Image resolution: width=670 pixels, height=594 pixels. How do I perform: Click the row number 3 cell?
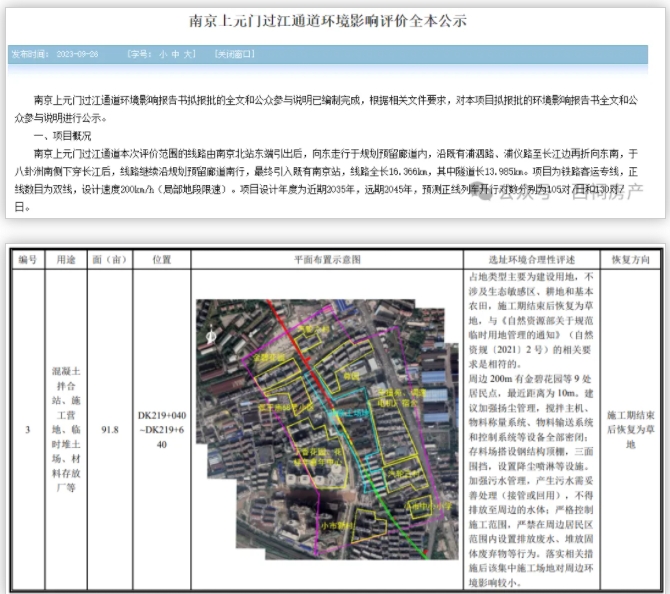(x=27, y=430)
